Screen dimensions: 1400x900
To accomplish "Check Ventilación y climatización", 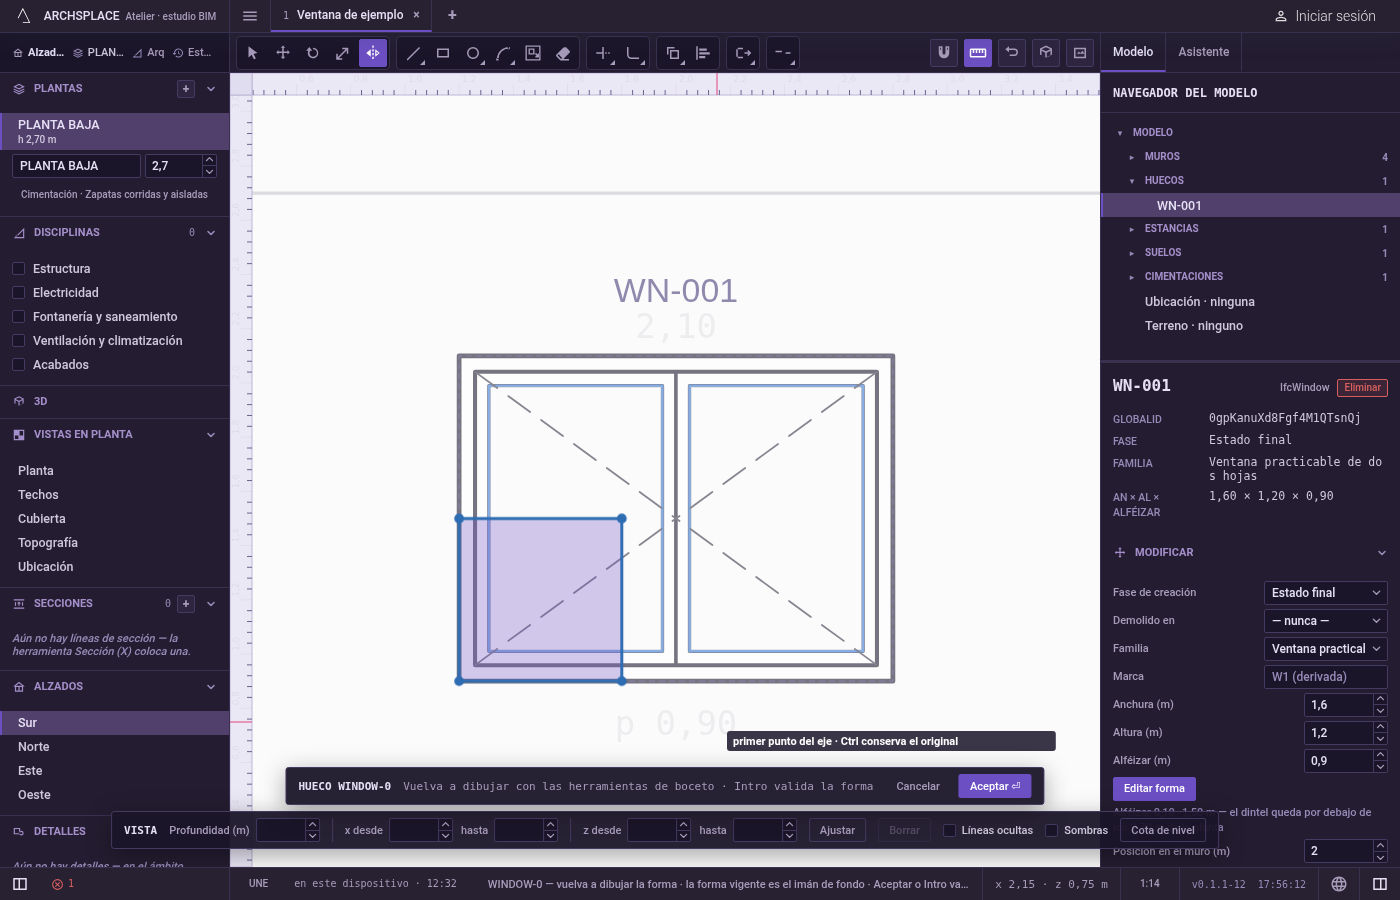I will [18, 341].
